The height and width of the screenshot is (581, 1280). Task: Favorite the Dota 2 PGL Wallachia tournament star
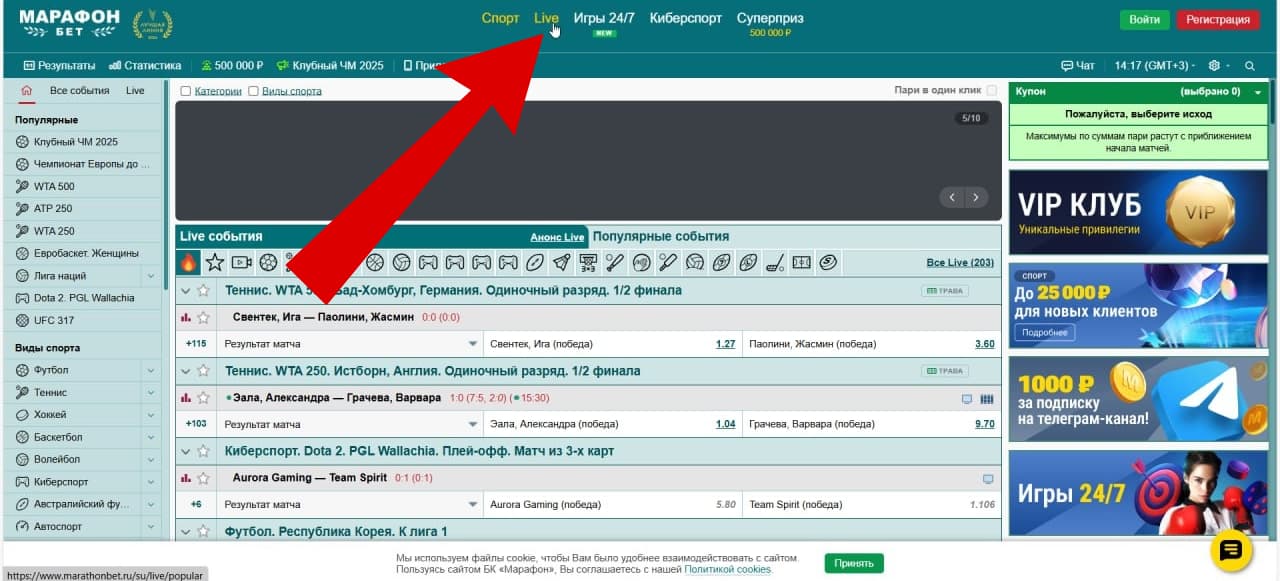204,451
